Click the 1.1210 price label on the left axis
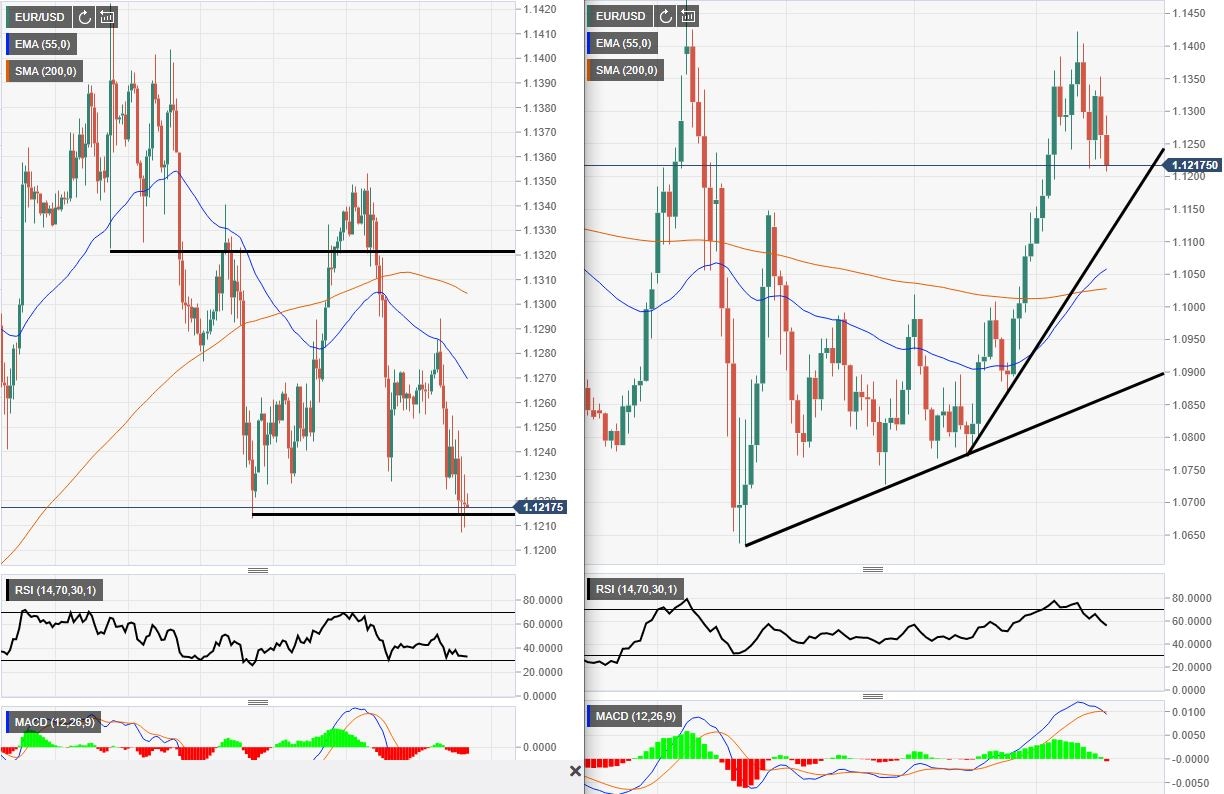This screenshot has height=794, width=1224. [x=540, y=526]
